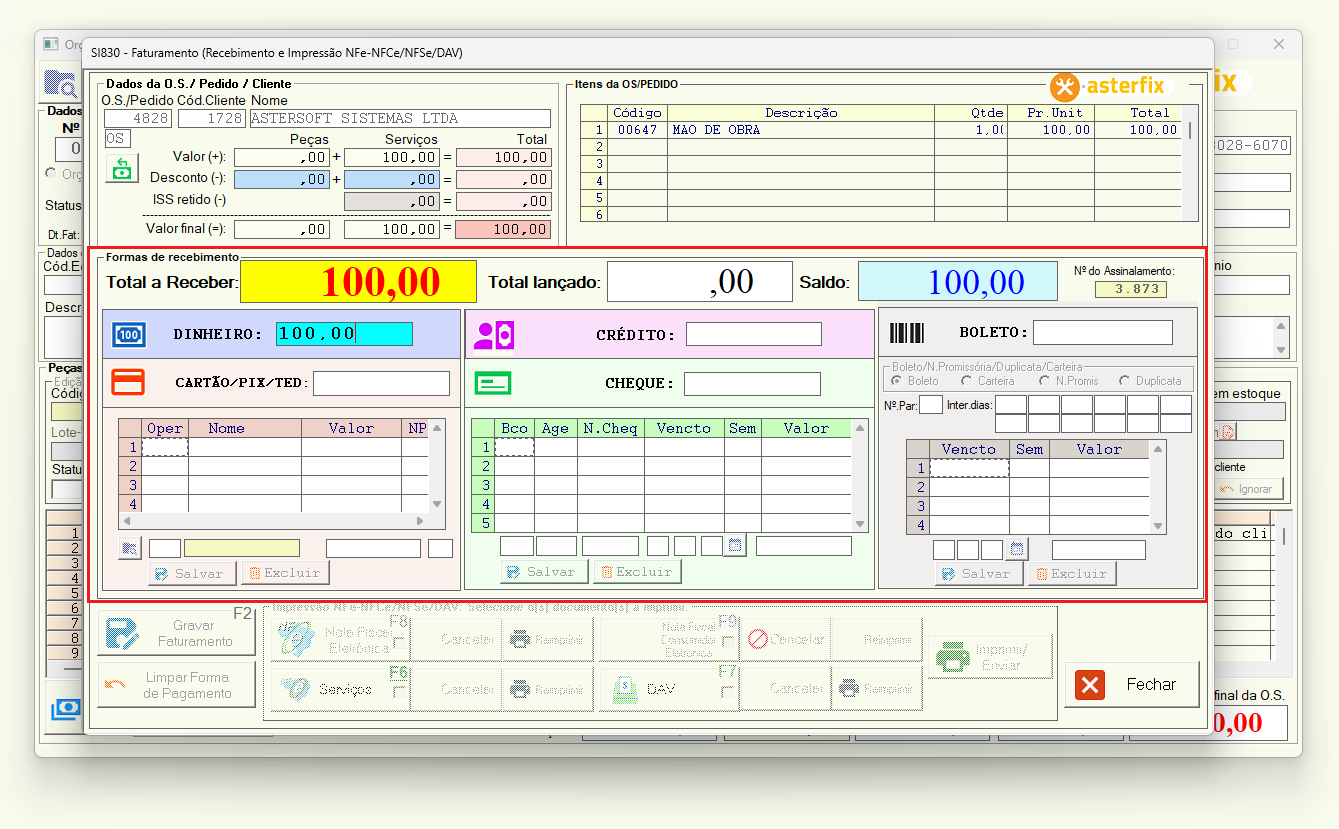The image size is (1339, 829).
Task: Click the green padlock icon below OS field
Action: 121,168
